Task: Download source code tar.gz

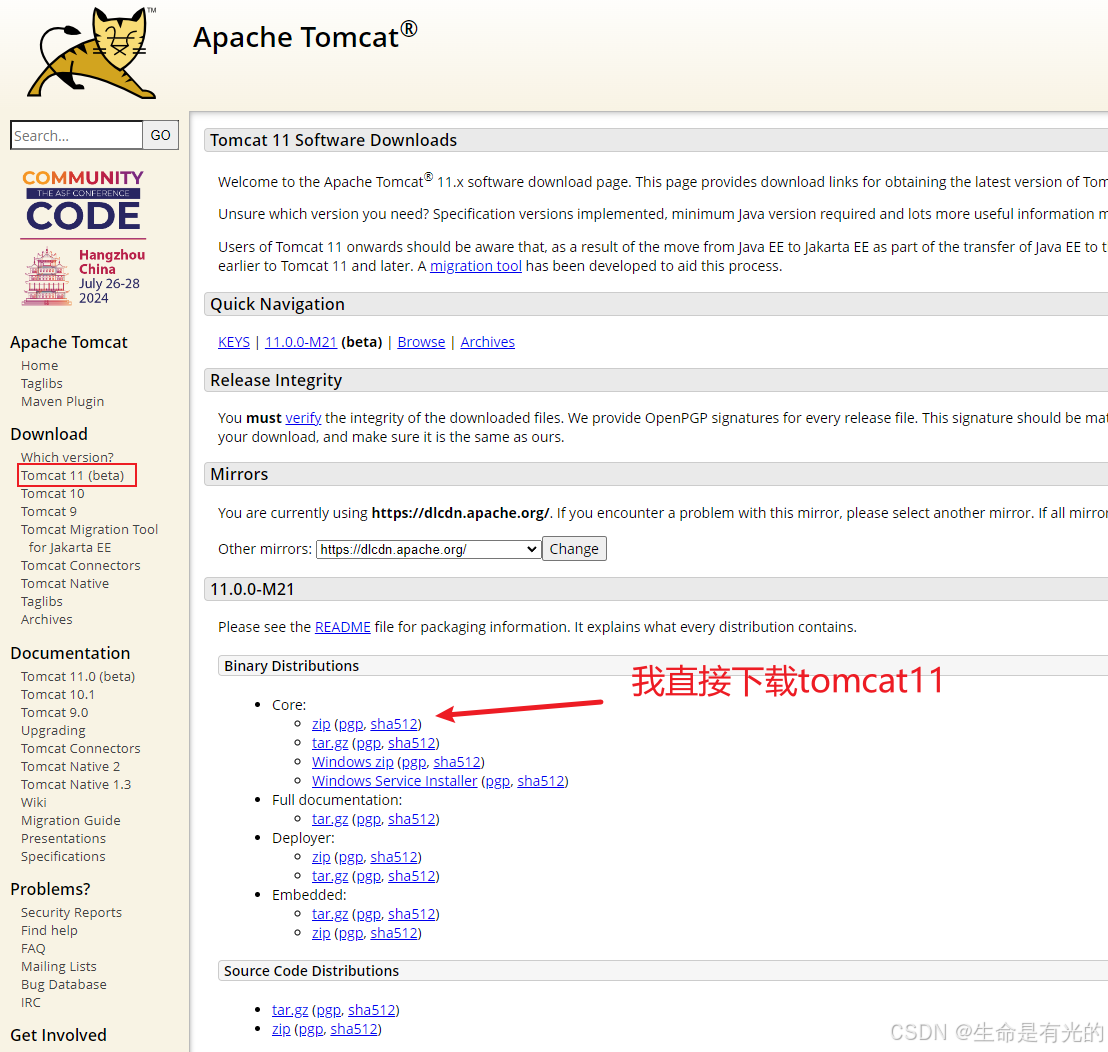Action: (290, 1010)
